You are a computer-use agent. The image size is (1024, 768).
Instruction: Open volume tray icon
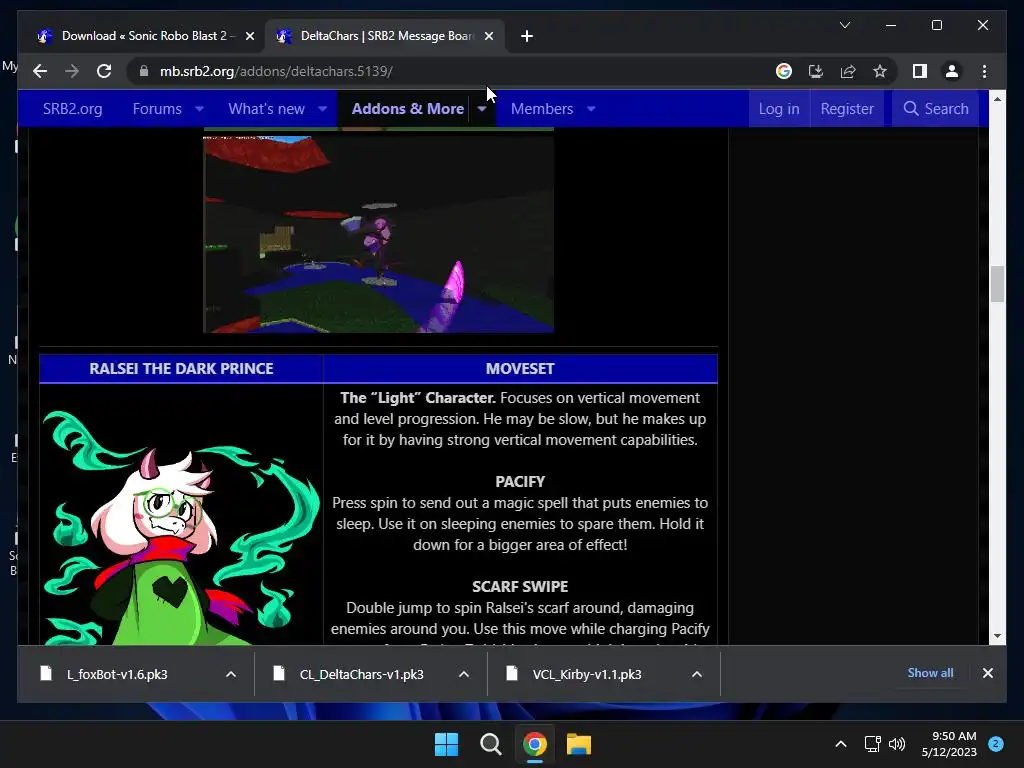[897, 744]
